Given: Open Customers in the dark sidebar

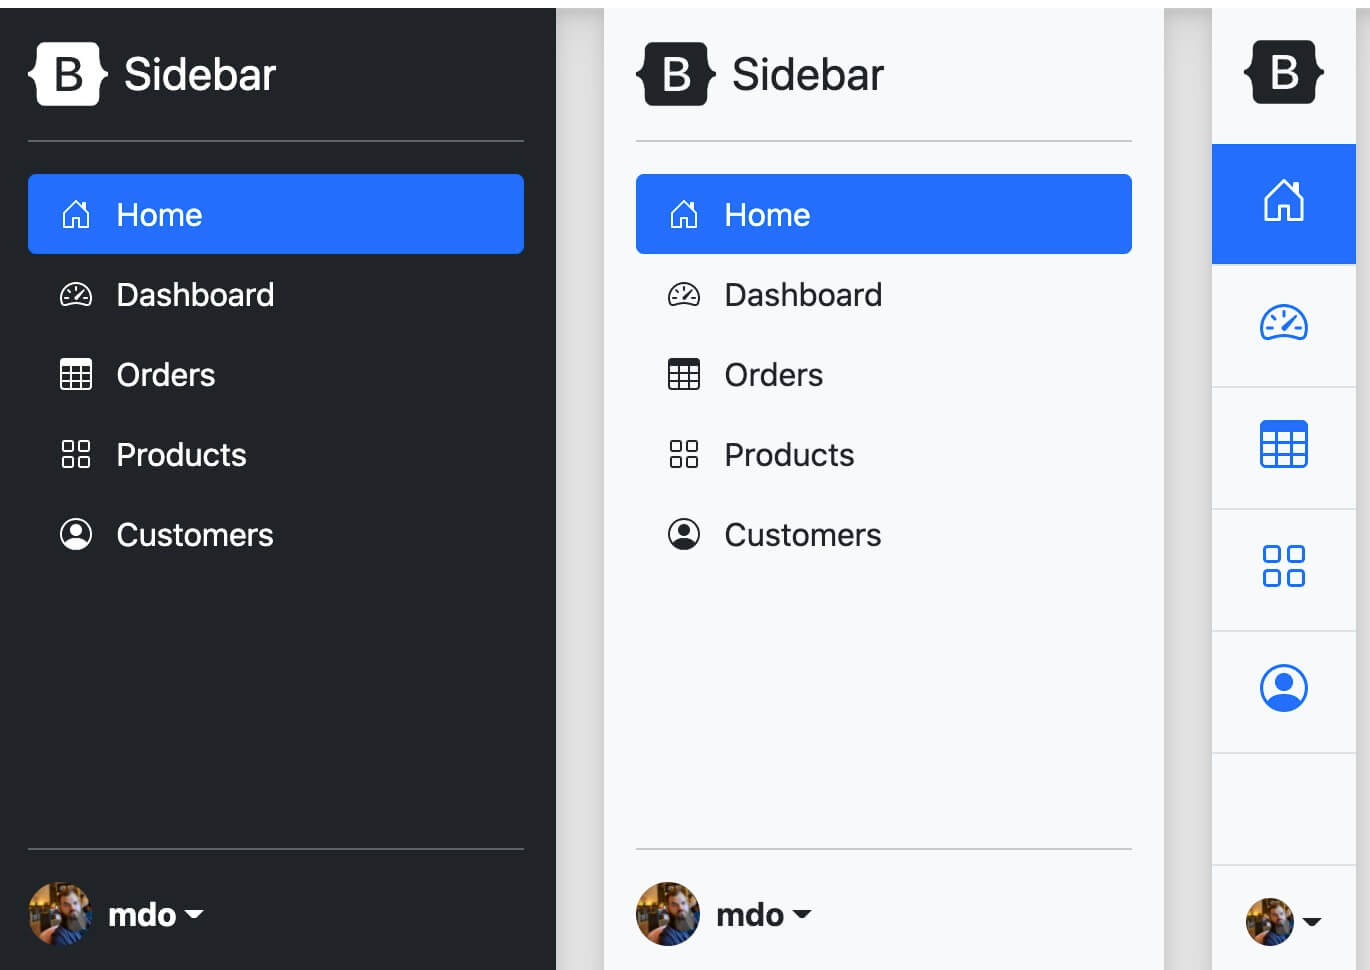Looking at the screenshot, I should [194, 535].
